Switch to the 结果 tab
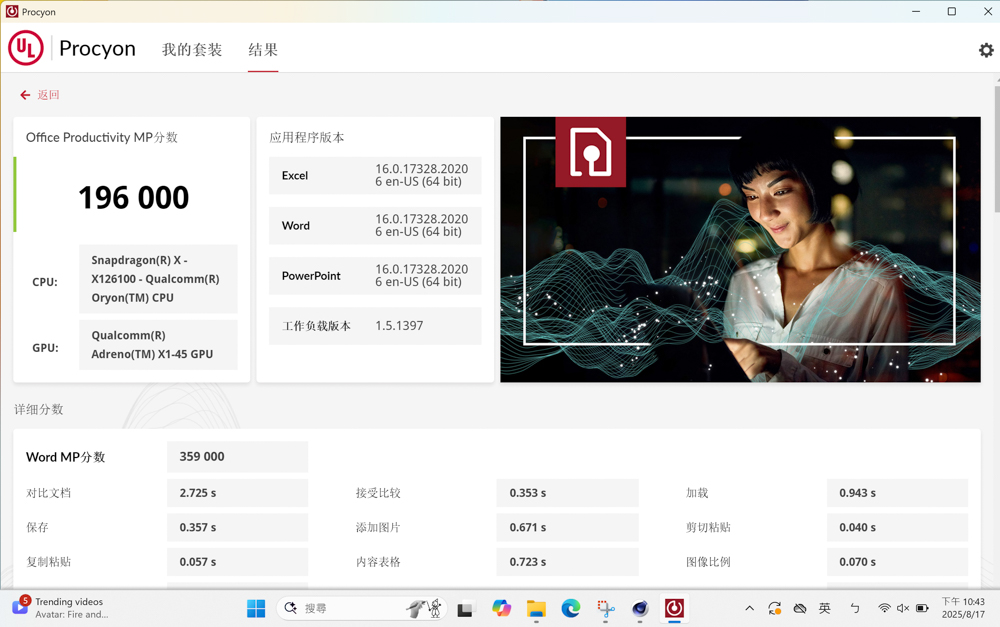1000x627 pixels. [263, 50]
